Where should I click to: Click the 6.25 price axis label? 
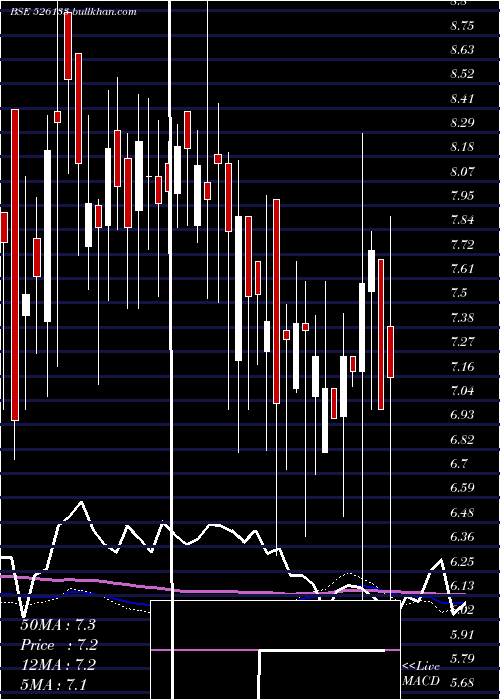[462, 561]
